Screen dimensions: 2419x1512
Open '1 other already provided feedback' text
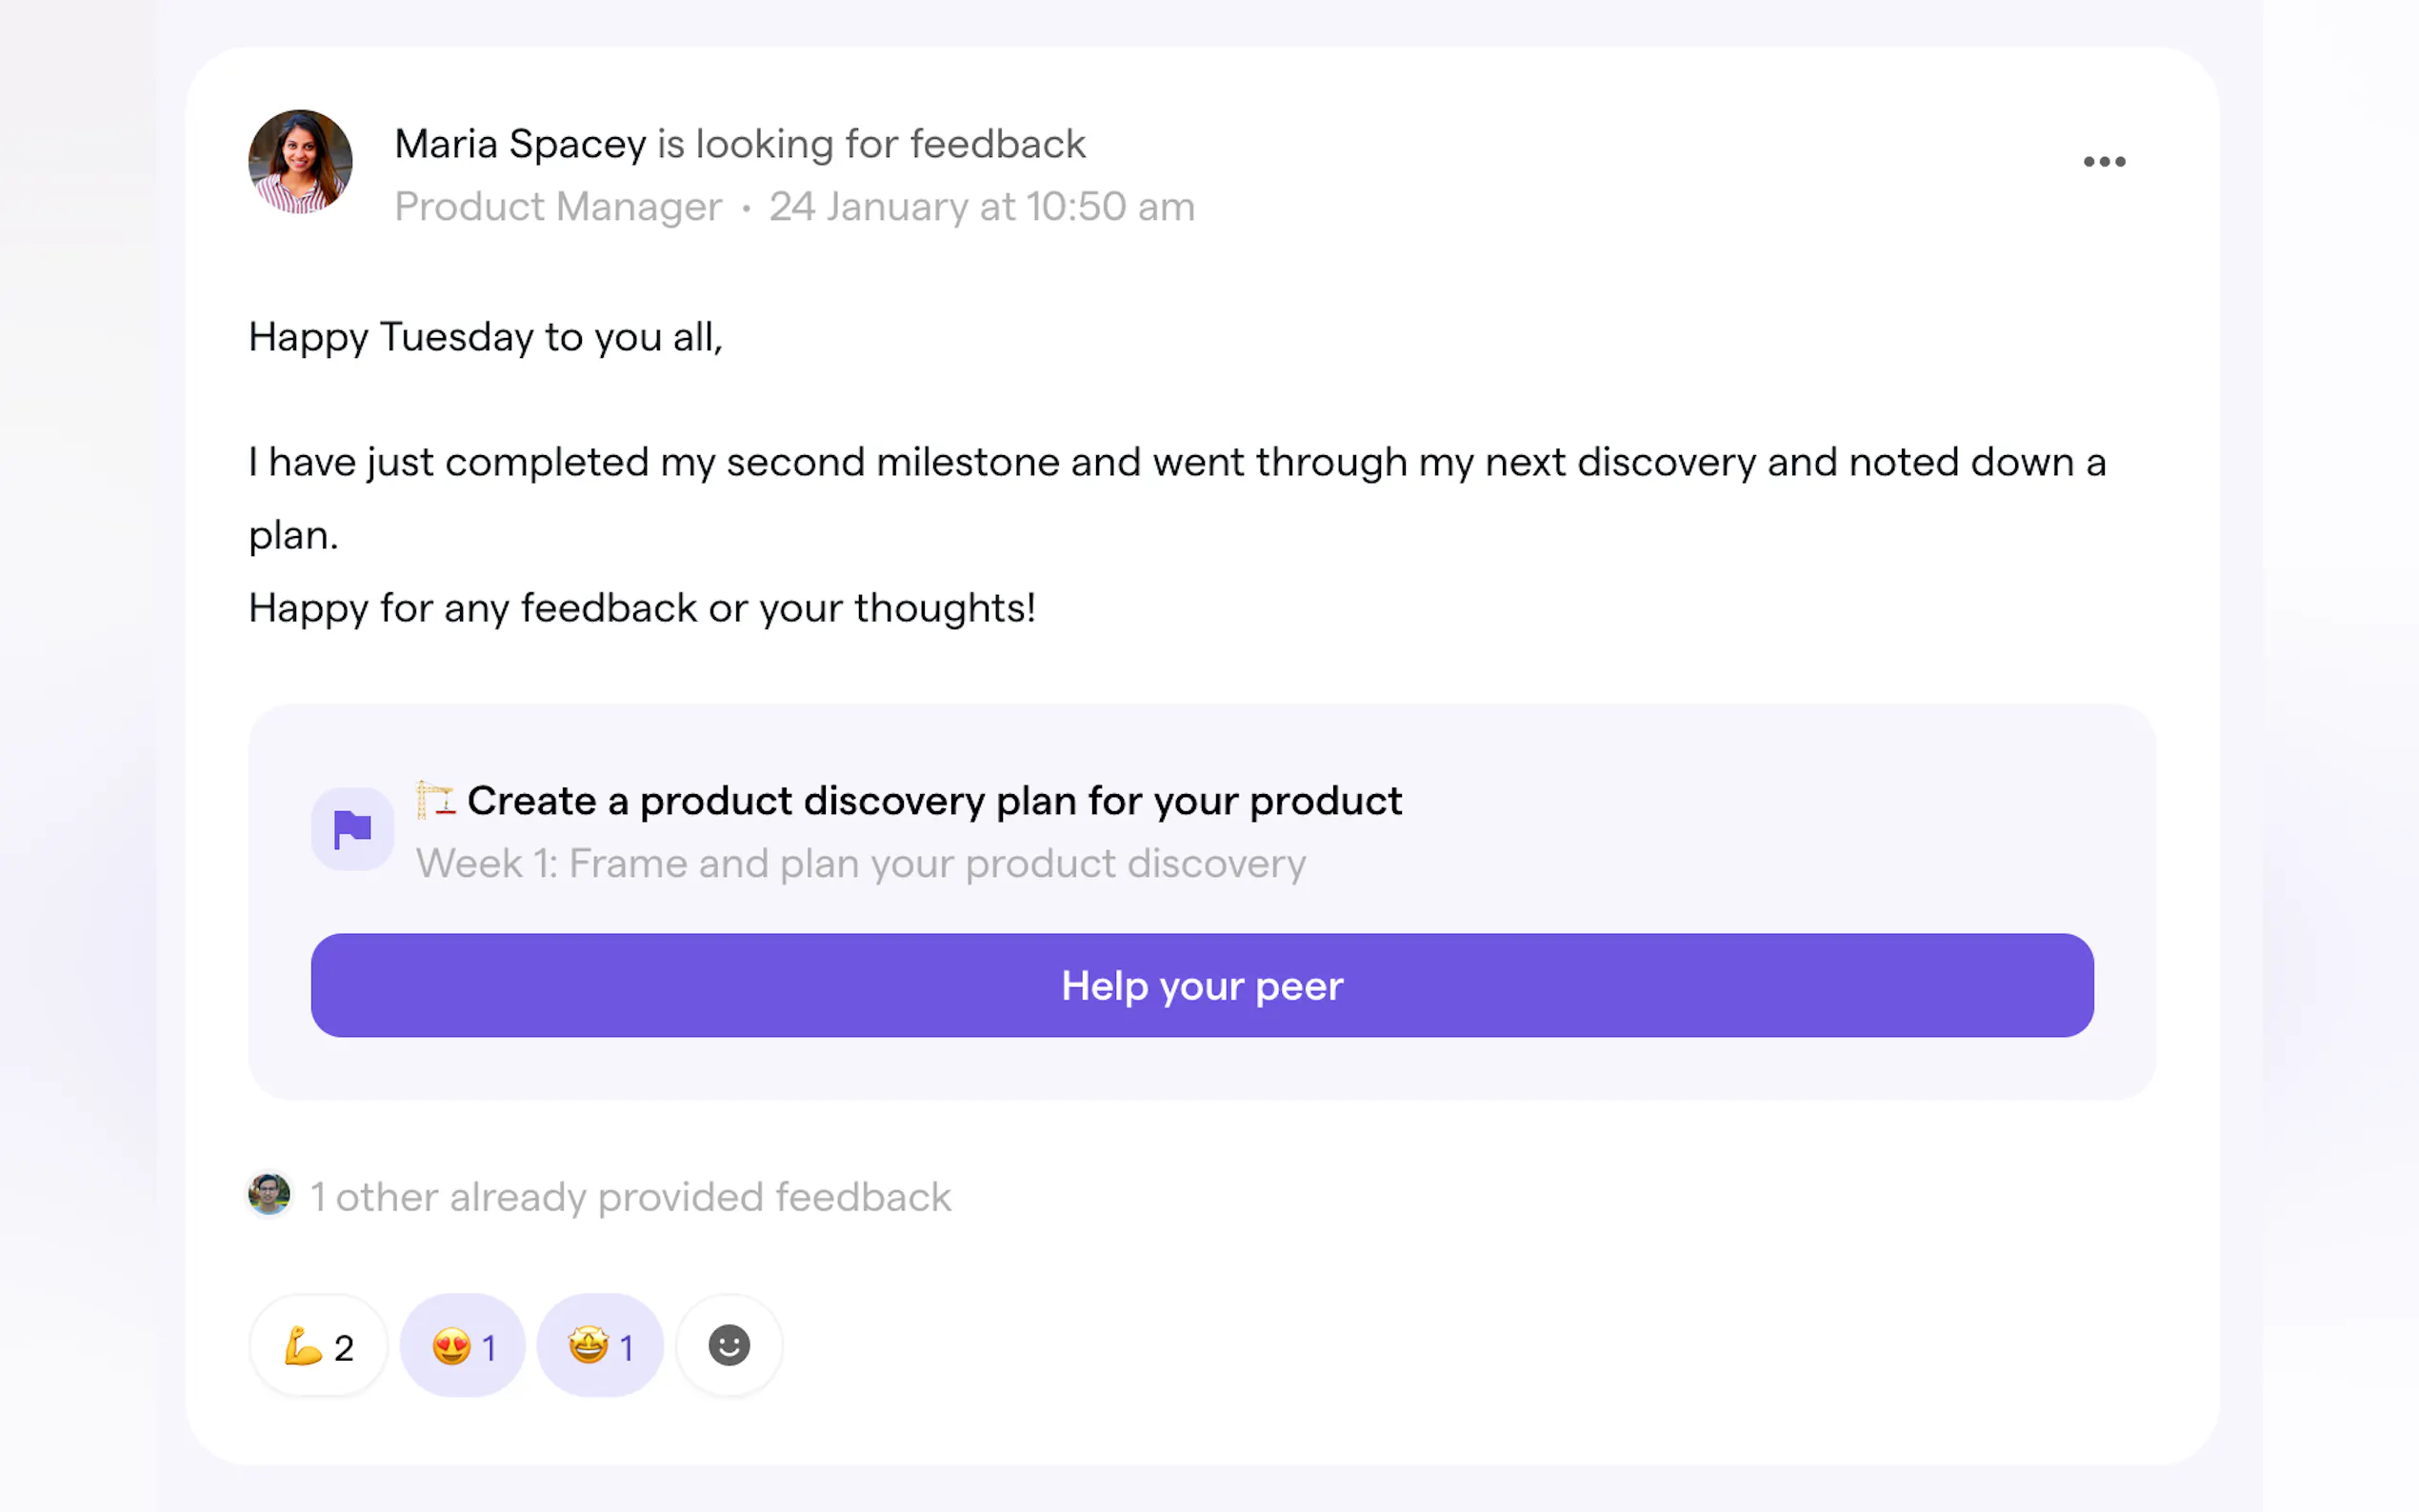[x=631, y=1197]
